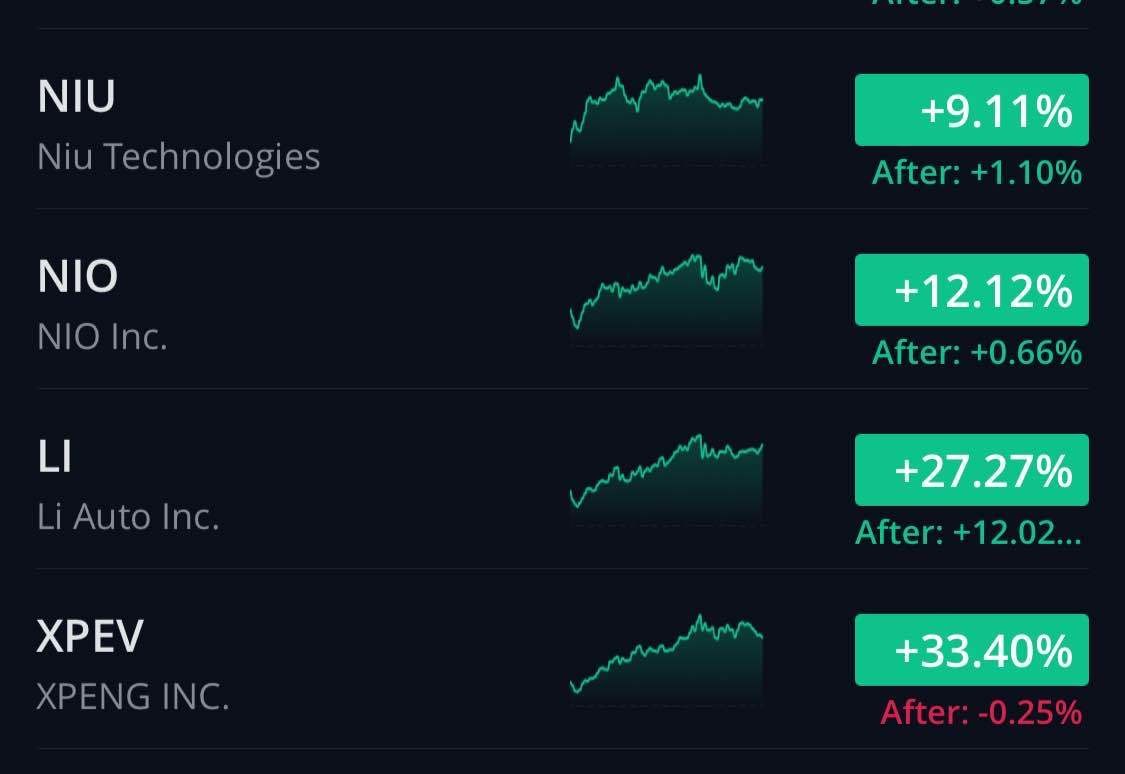Select the Li Auto Inc. company name

coord(128,517)
